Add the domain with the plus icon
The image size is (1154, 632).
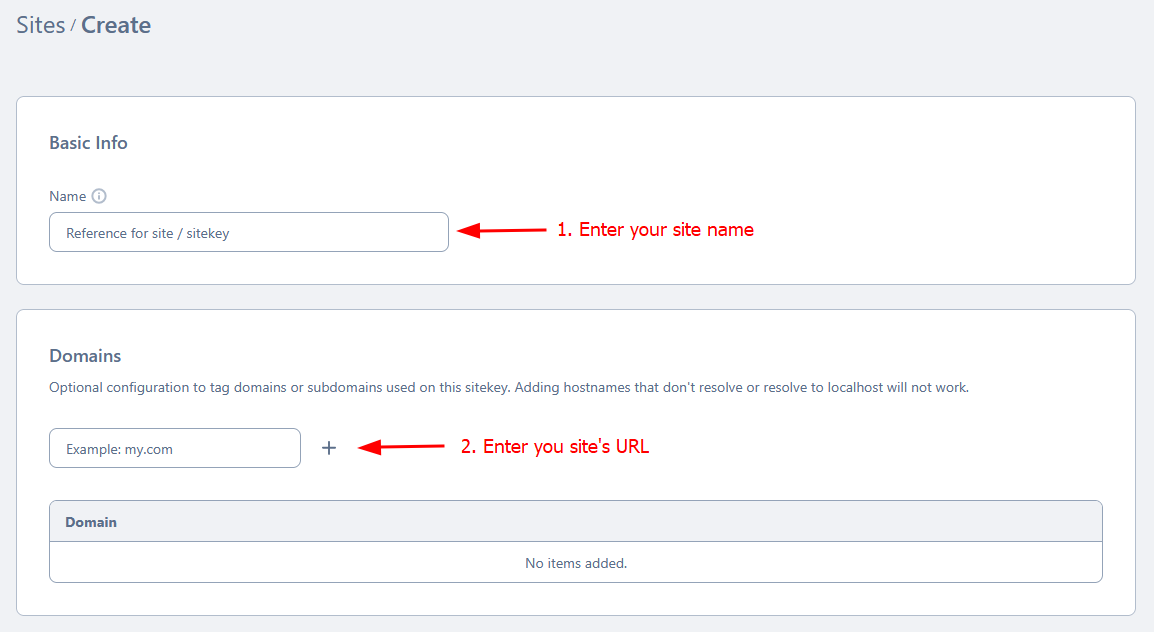(x=329, y=447)
